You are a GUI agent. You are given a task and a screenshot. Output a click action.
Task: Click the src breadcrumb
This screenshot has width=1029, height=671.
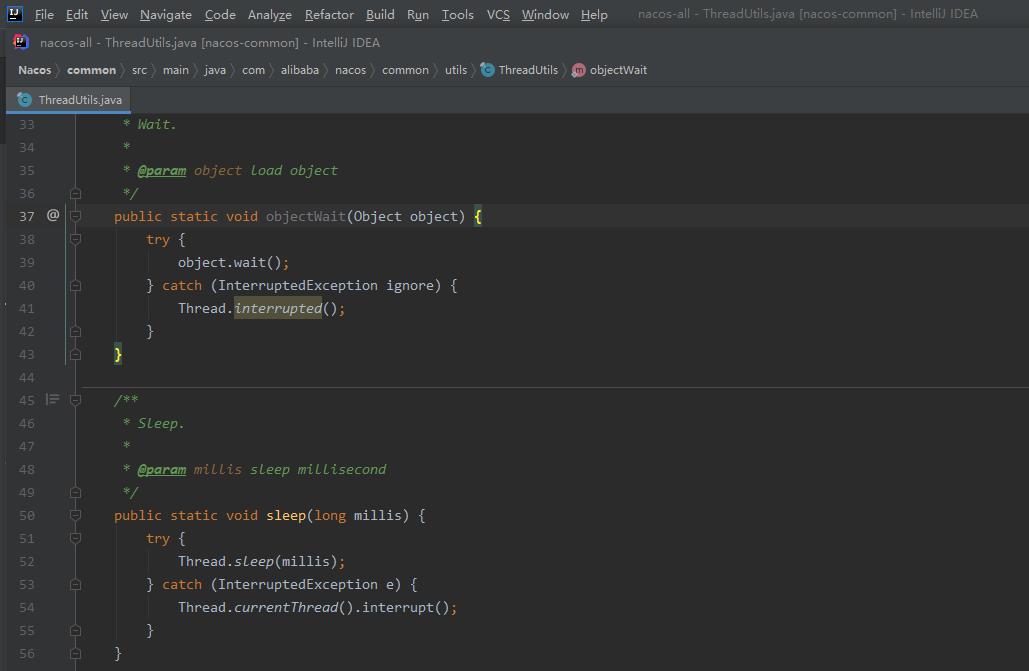(139, 70)
